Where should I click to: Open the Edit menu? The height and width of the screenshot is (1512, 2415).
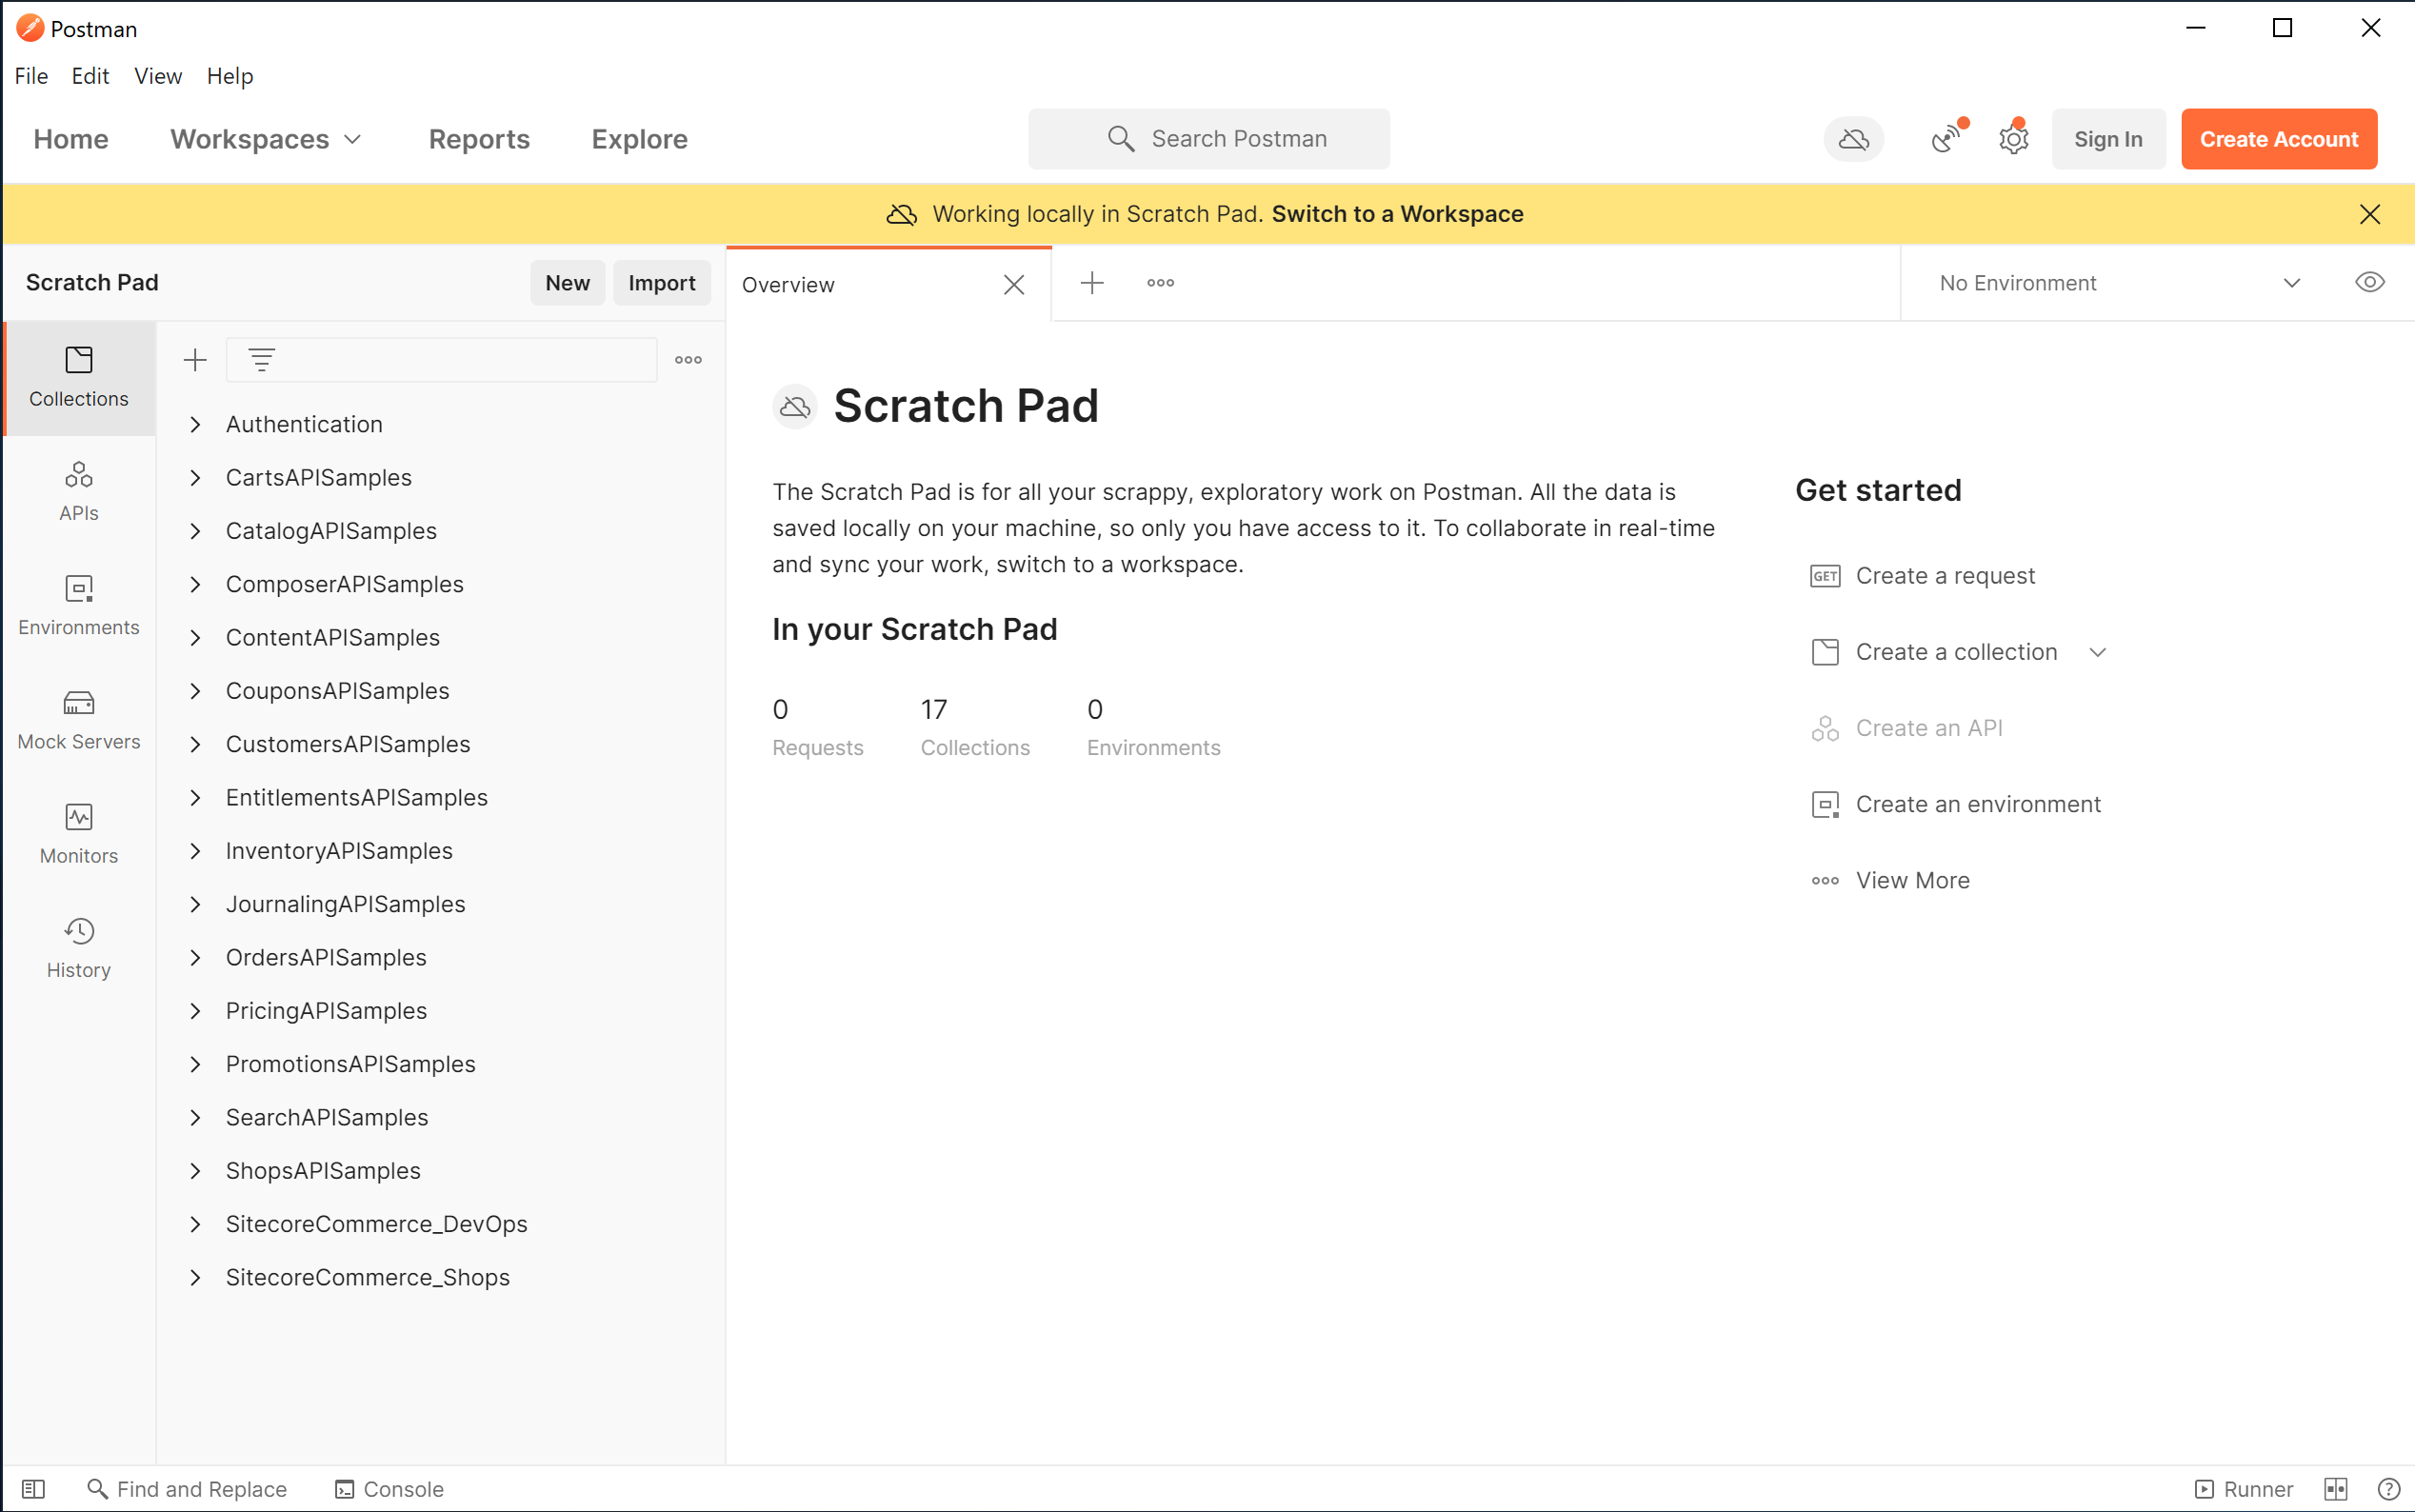point(90,76)
